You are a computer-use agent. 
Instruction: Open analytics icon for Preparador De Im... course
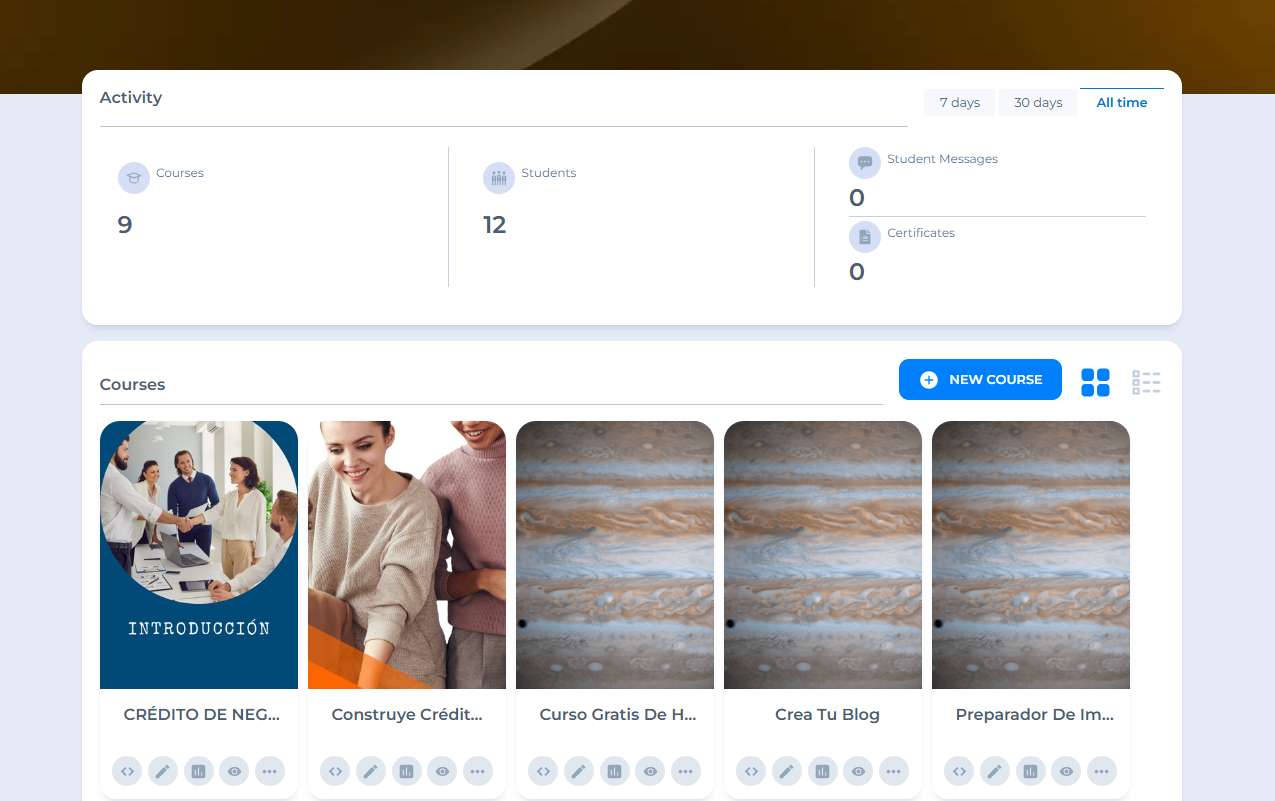[1030, 771]
